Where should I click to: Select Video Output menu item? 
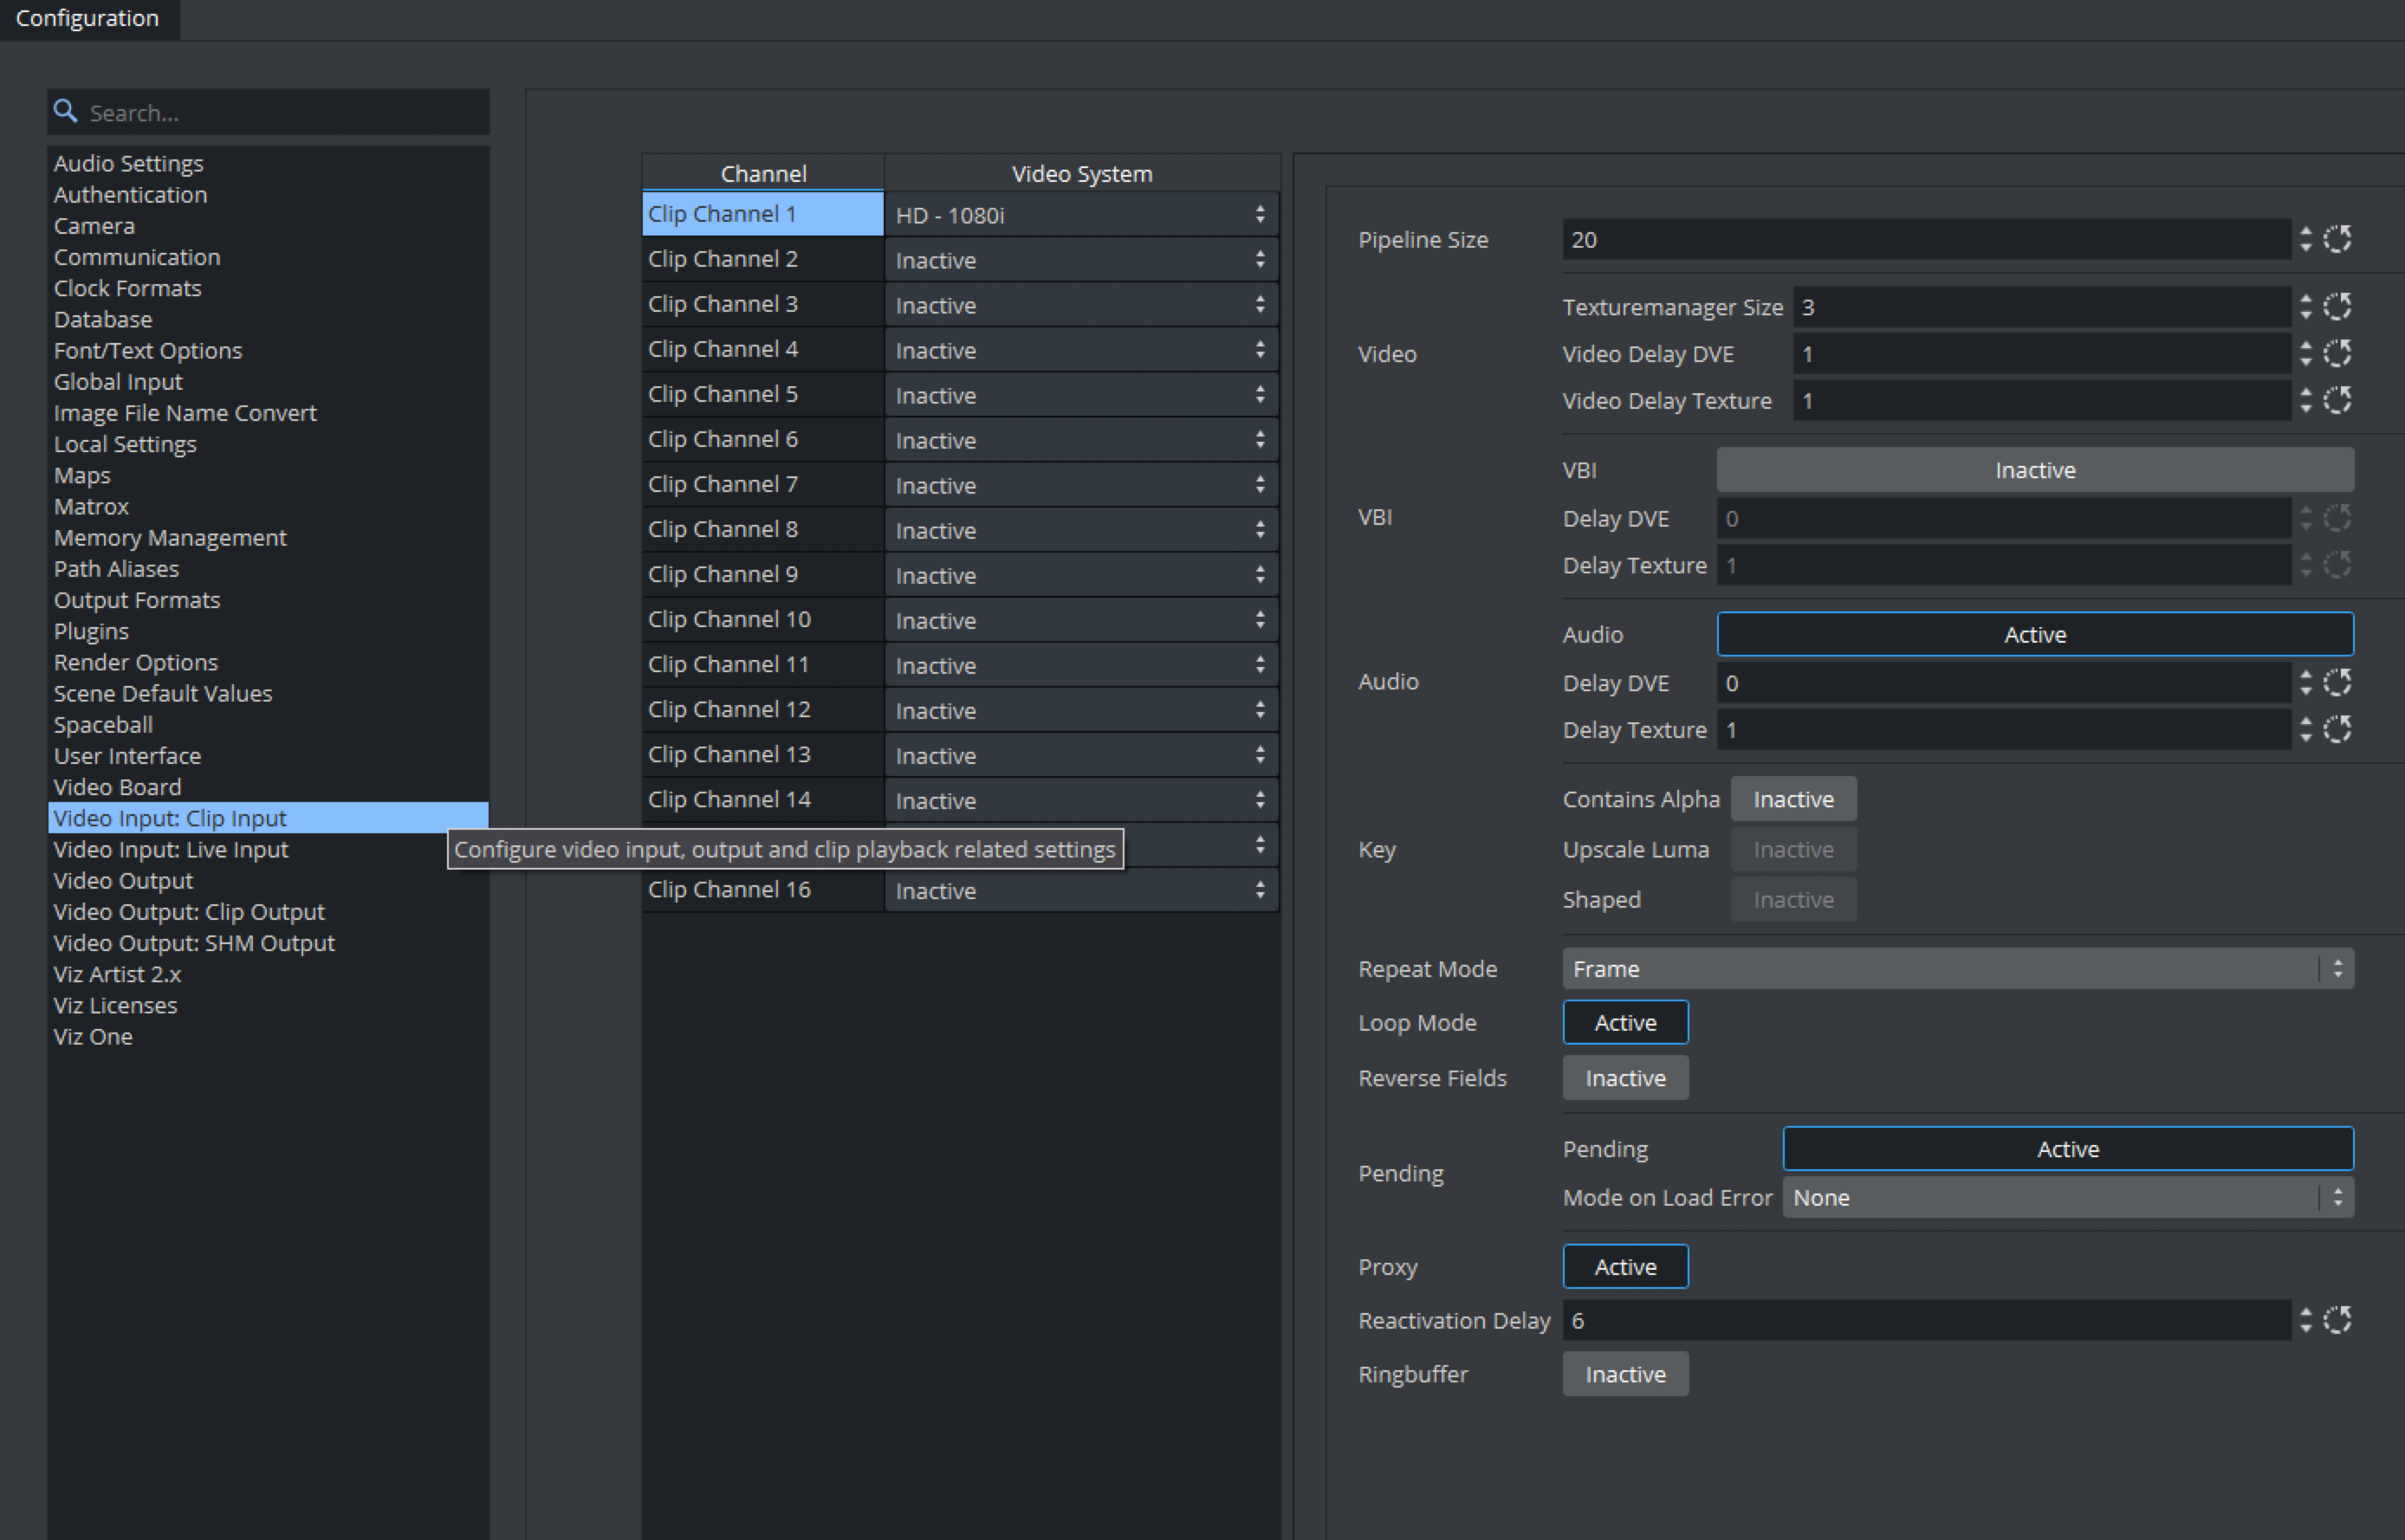[x=123, y=879]
